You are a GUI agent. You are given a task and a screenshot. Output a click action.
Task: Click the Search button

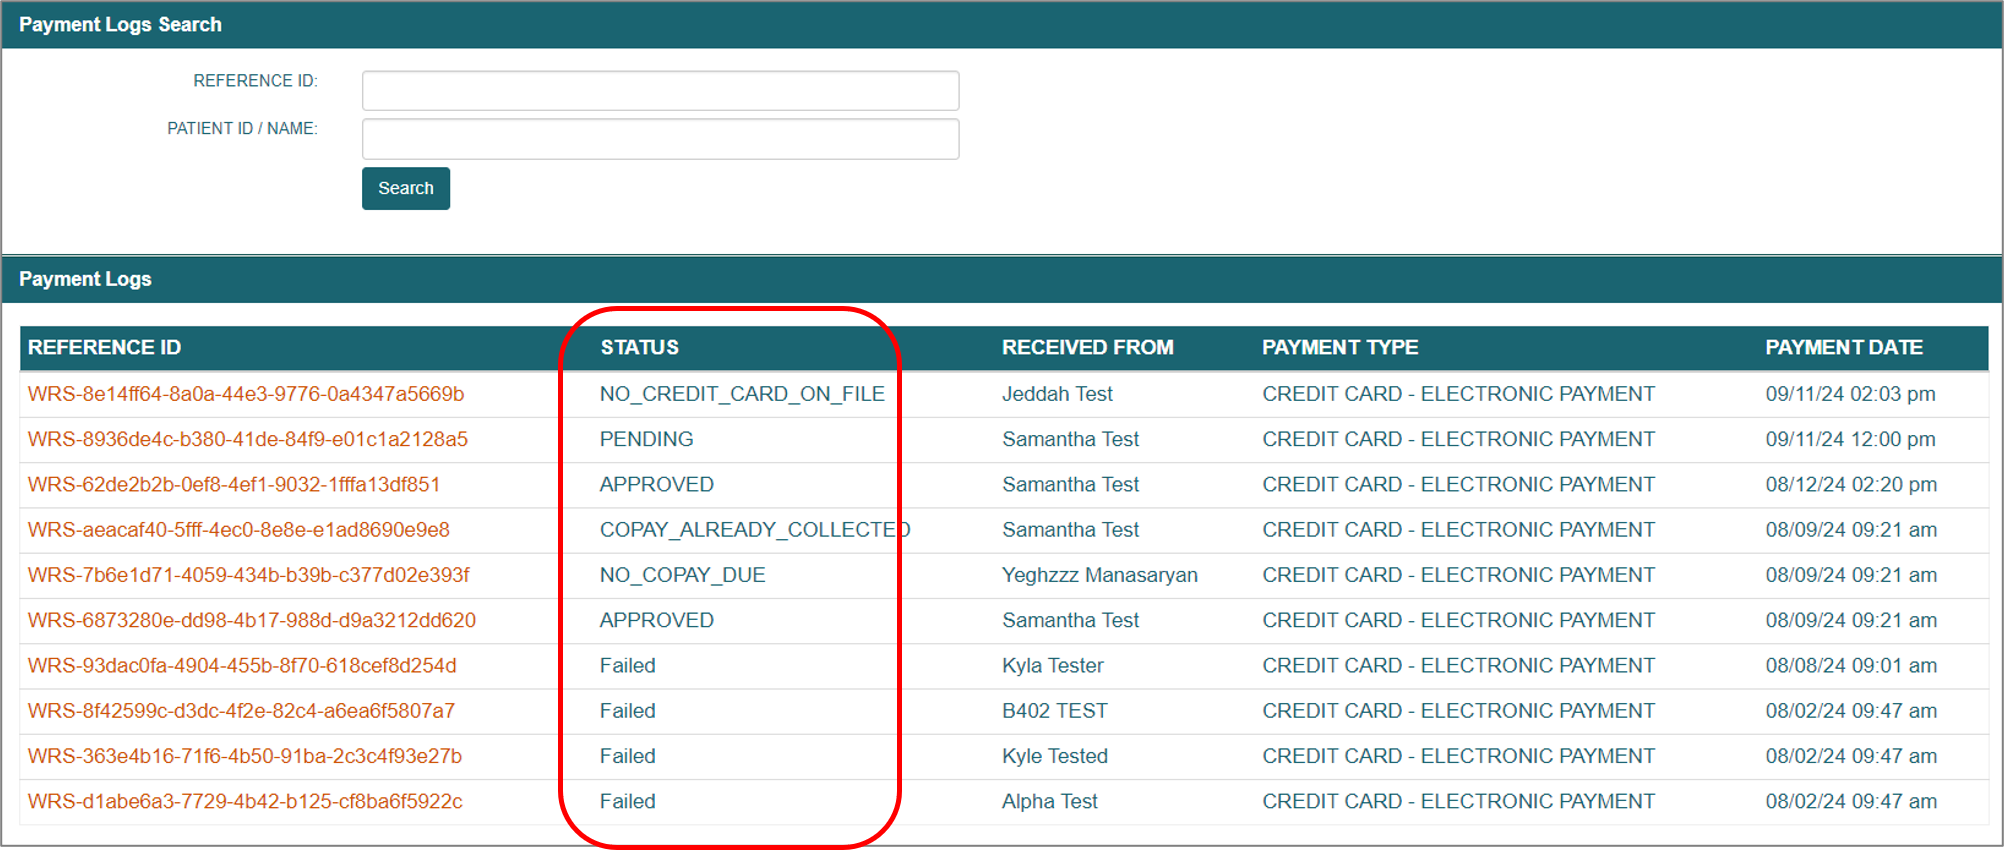pyautogui.click(x=405, y=188)
